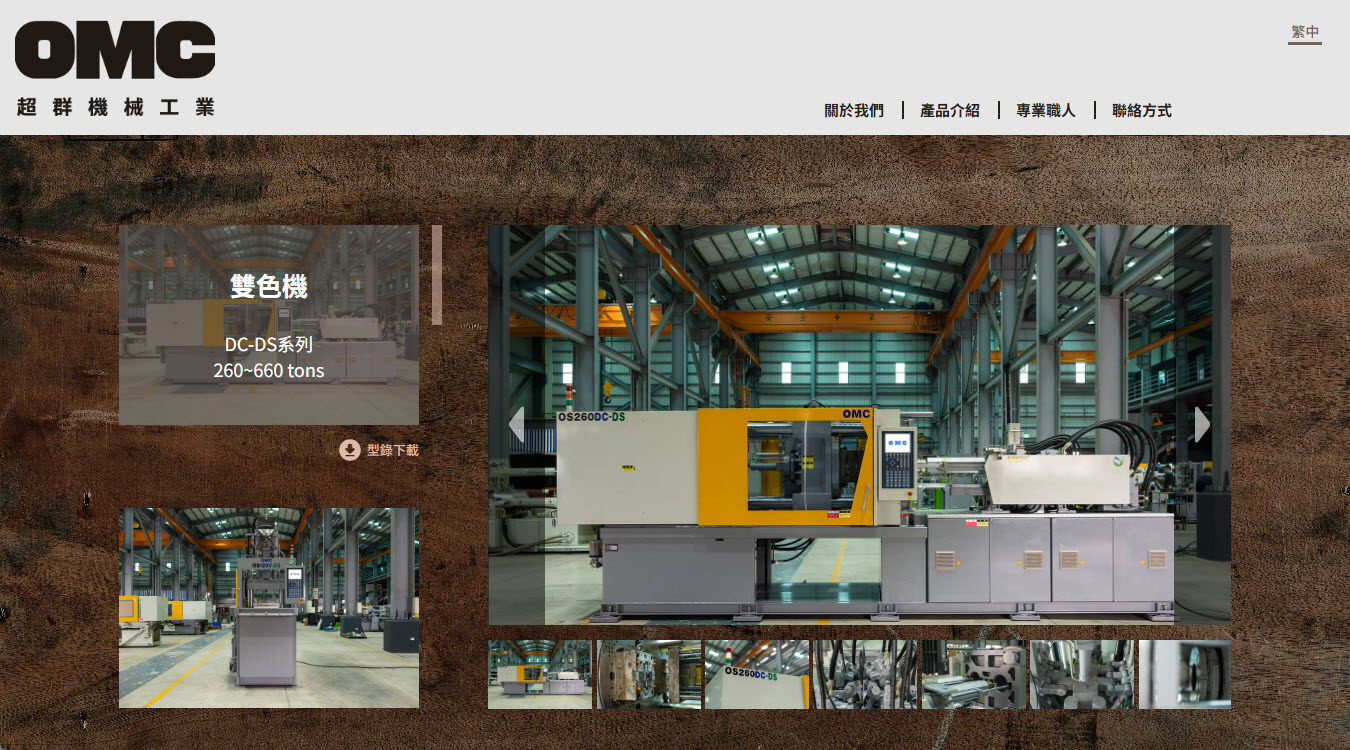View the black hydraulic hoses thumbnail
This screenshot has width=1350, height=750.
pos(865,674)
